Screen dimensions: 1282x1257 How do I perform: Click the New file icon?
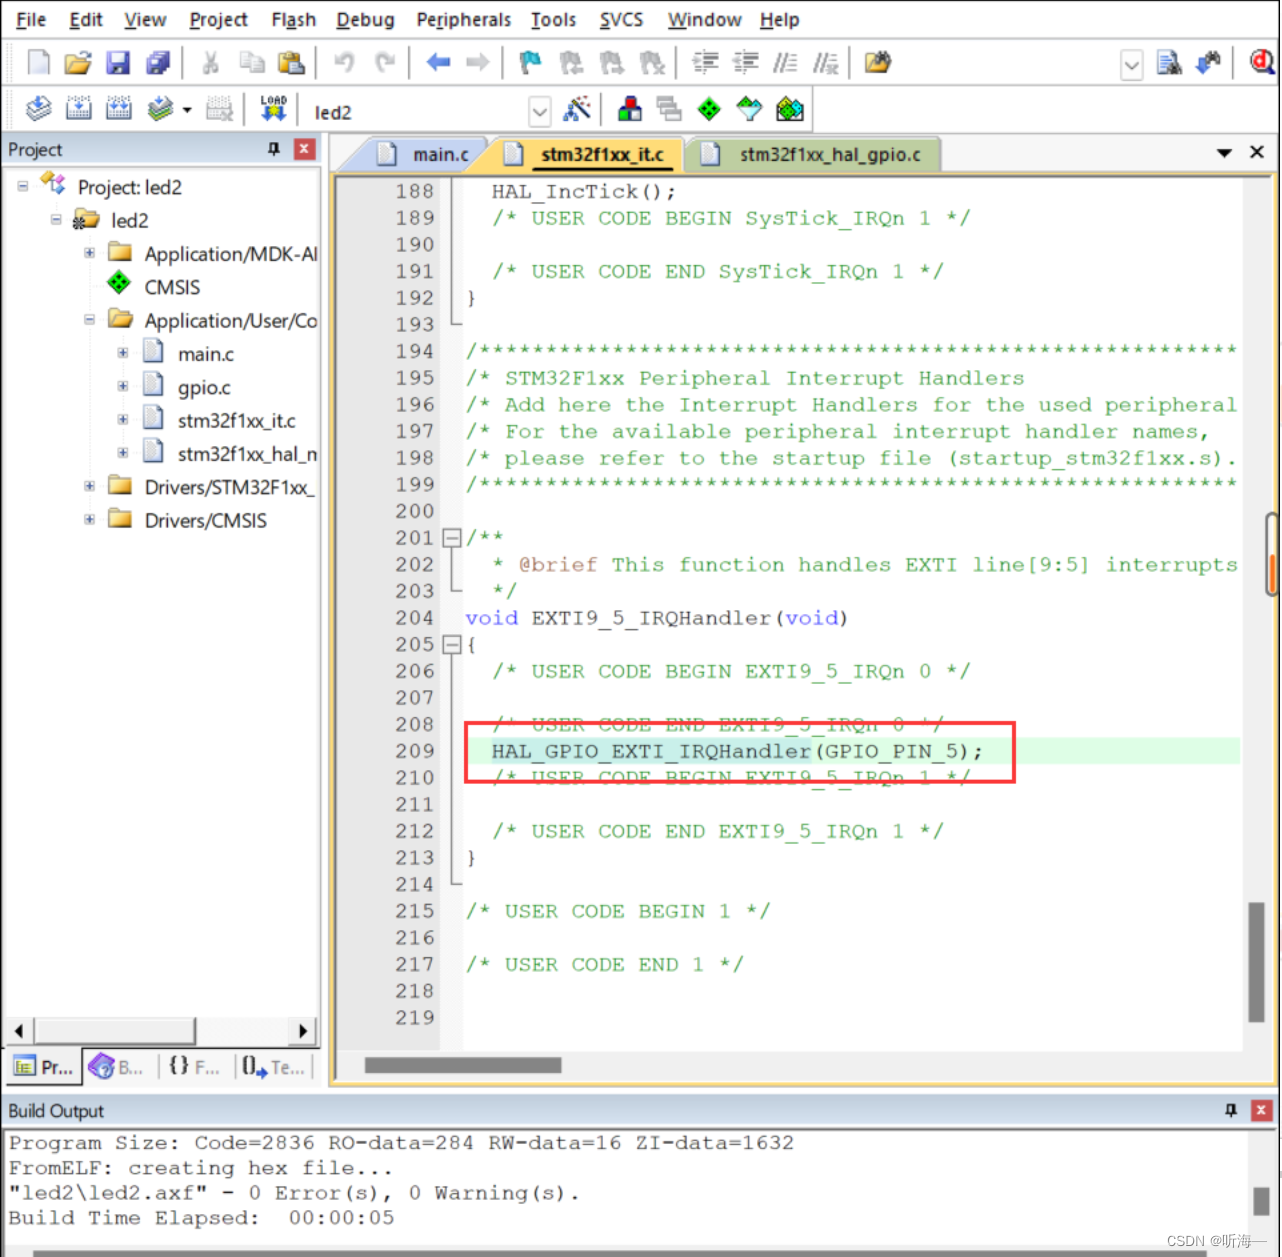click(x=38, y=62)
